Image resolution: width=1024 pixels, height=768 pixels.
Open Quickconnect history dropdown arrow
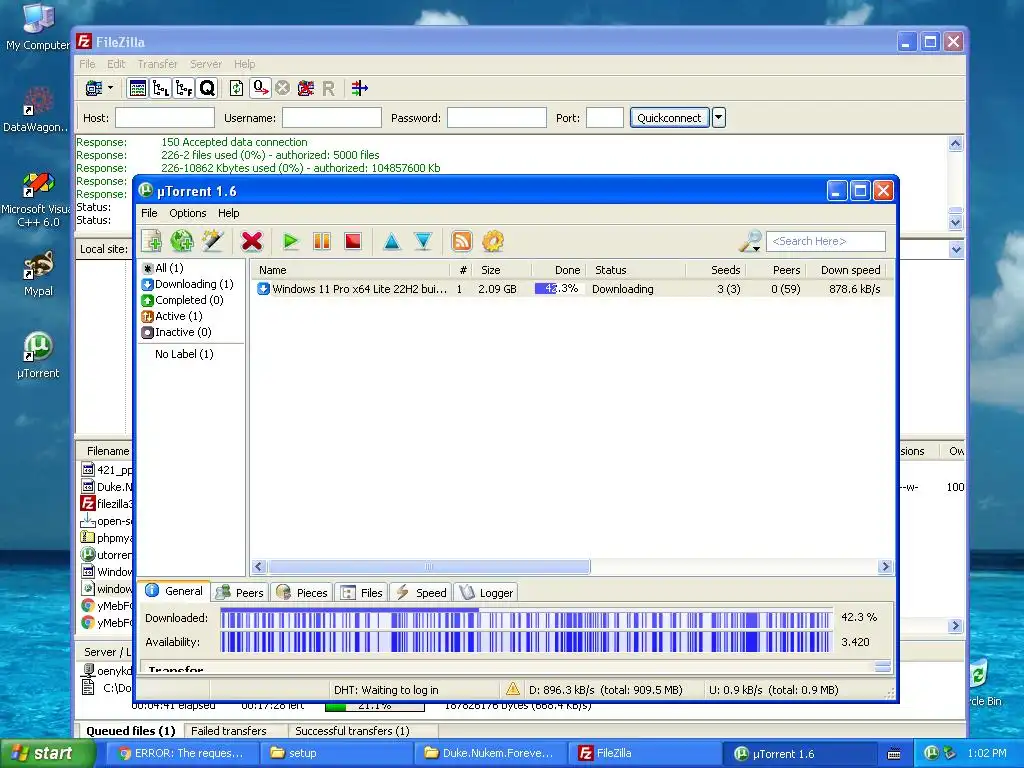(718, 118)
